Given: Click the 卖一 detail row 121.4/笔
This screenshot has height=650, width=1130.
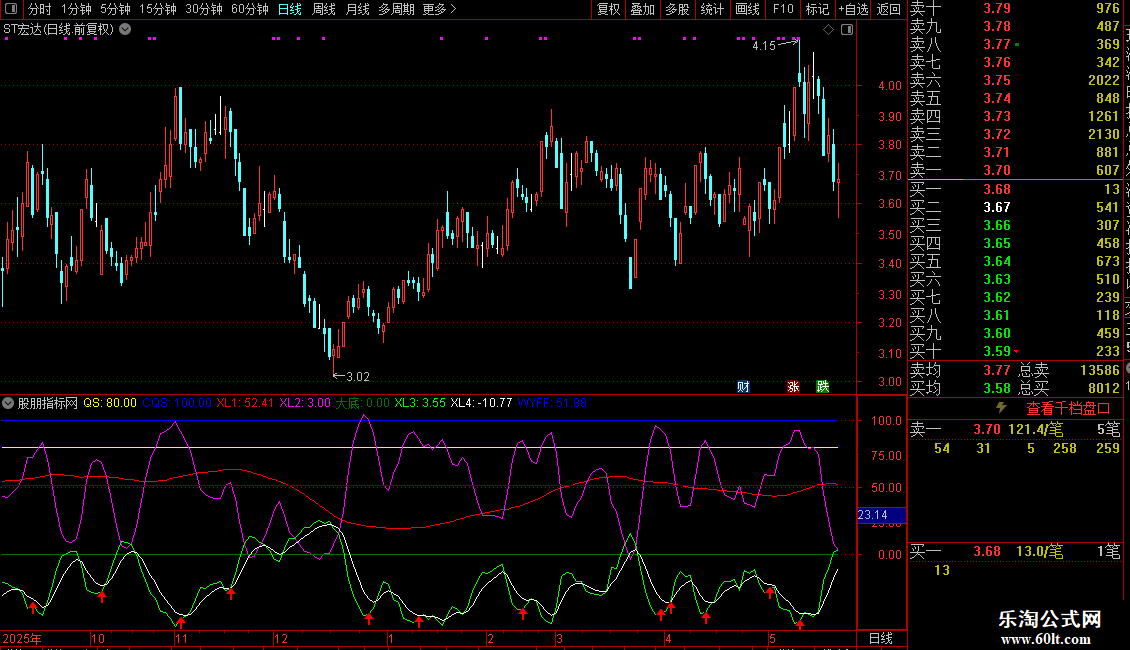Looking at the screenshot, I should coord(1015,430).
